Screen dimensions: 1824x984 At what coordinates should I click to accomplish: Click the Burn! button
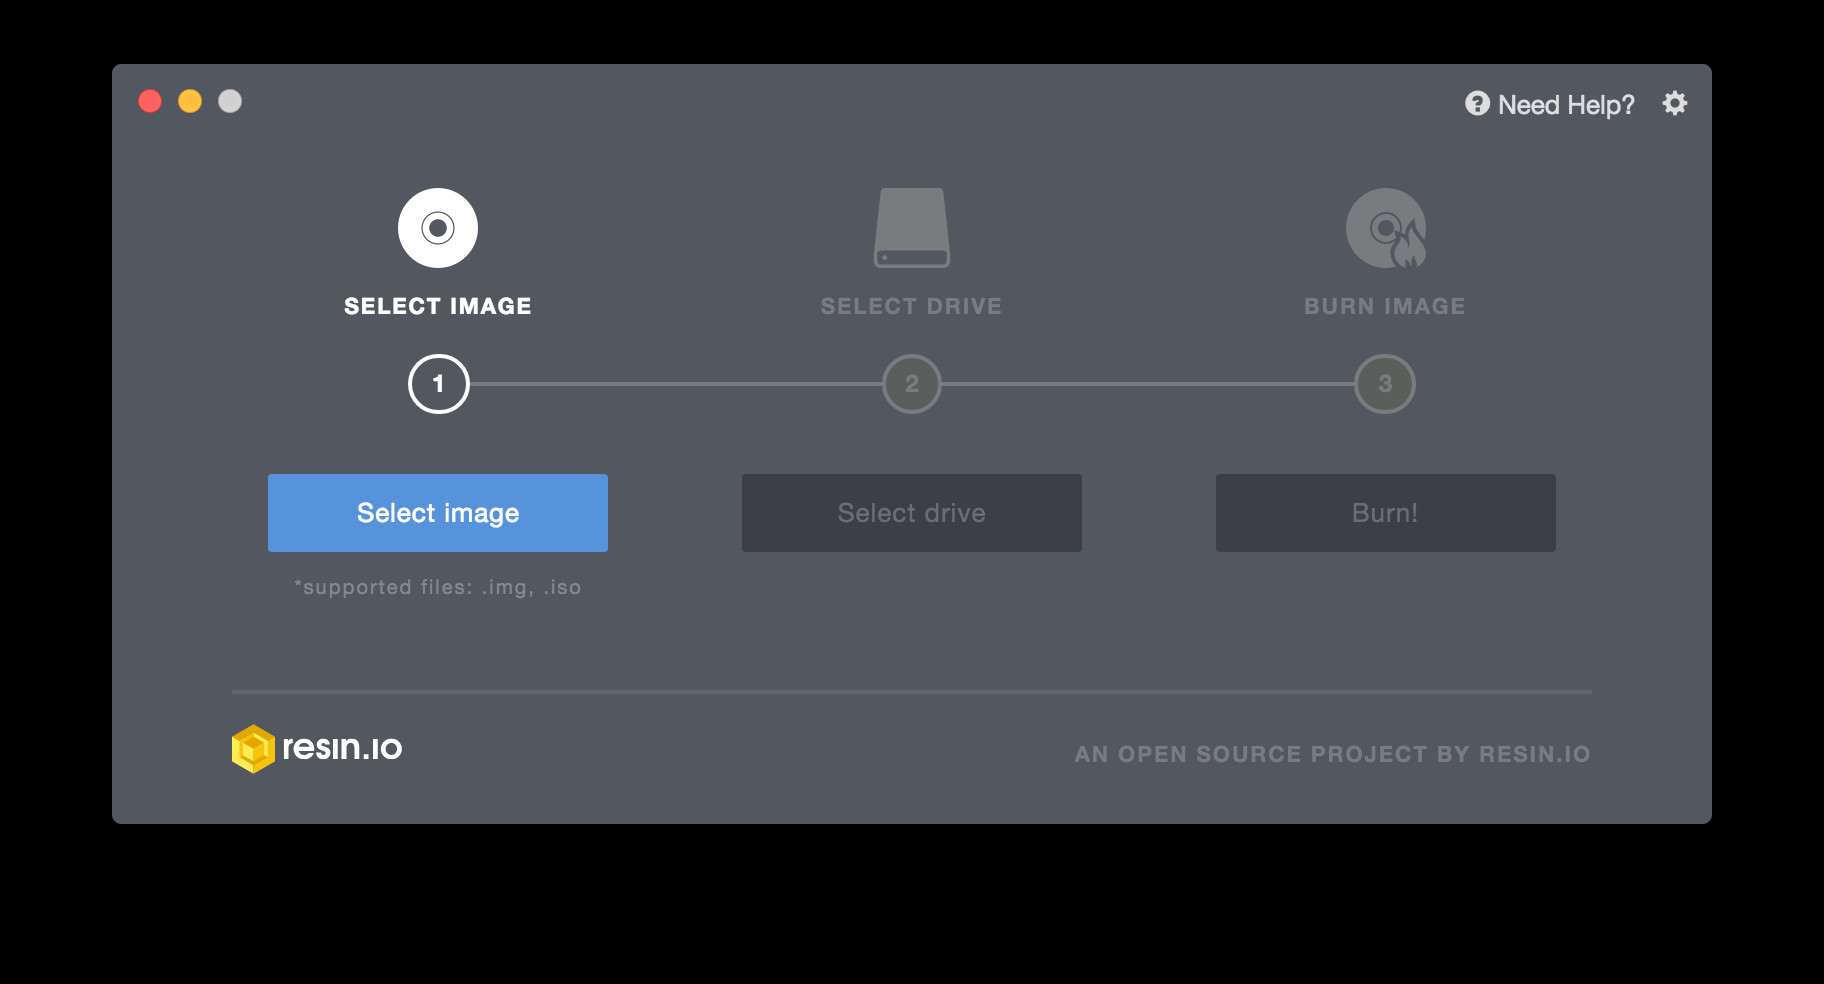coord(1386,513)
